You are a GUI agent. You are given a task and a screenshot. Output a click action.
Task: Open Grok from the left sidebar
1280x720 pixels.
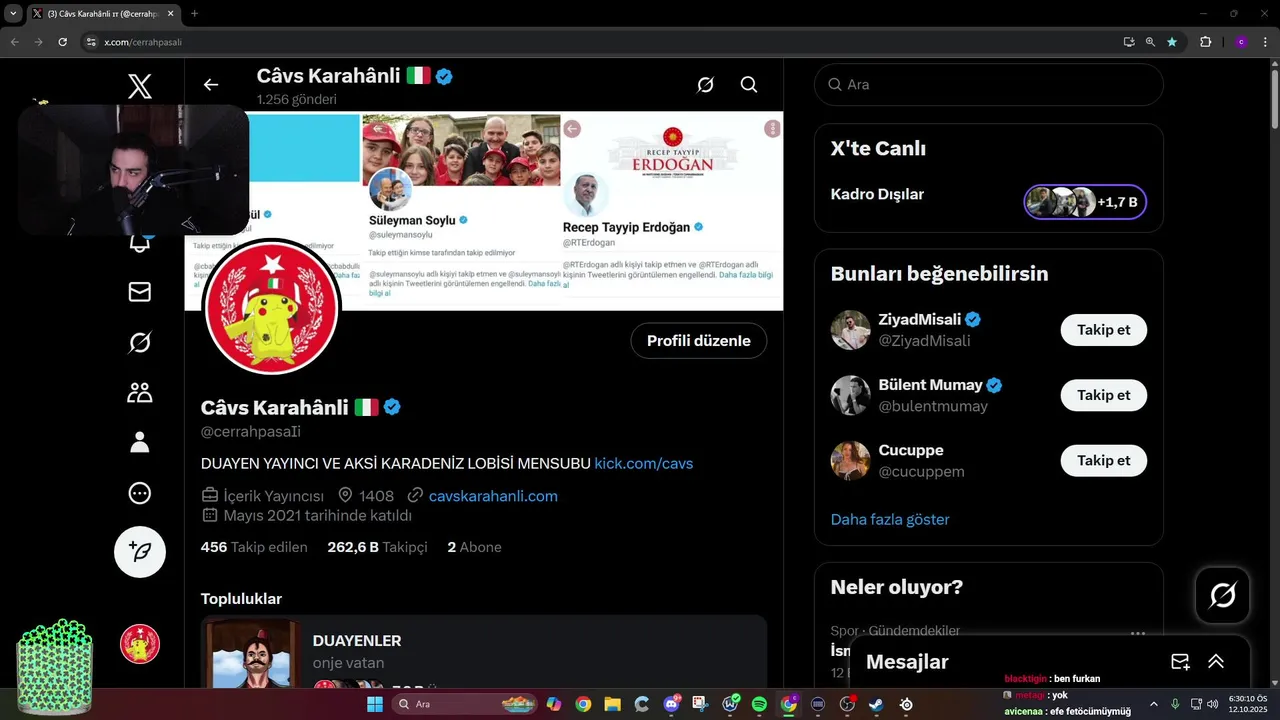coord(140,343)
